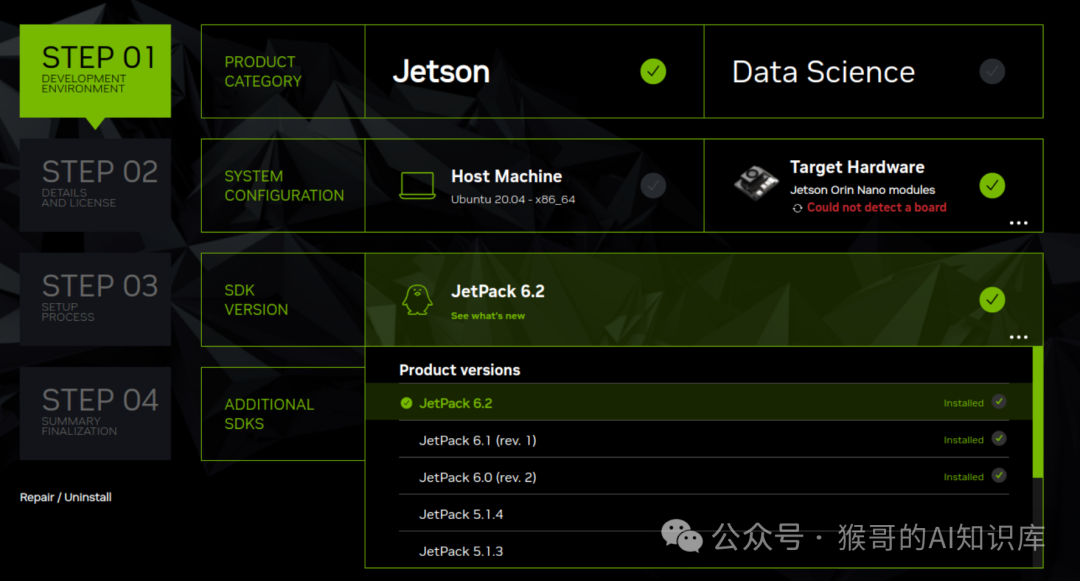This screenshot has height=581, width=1080.
Task: Click Installed label on JetPack 6.1 row
Action: [x=963, y=440]
